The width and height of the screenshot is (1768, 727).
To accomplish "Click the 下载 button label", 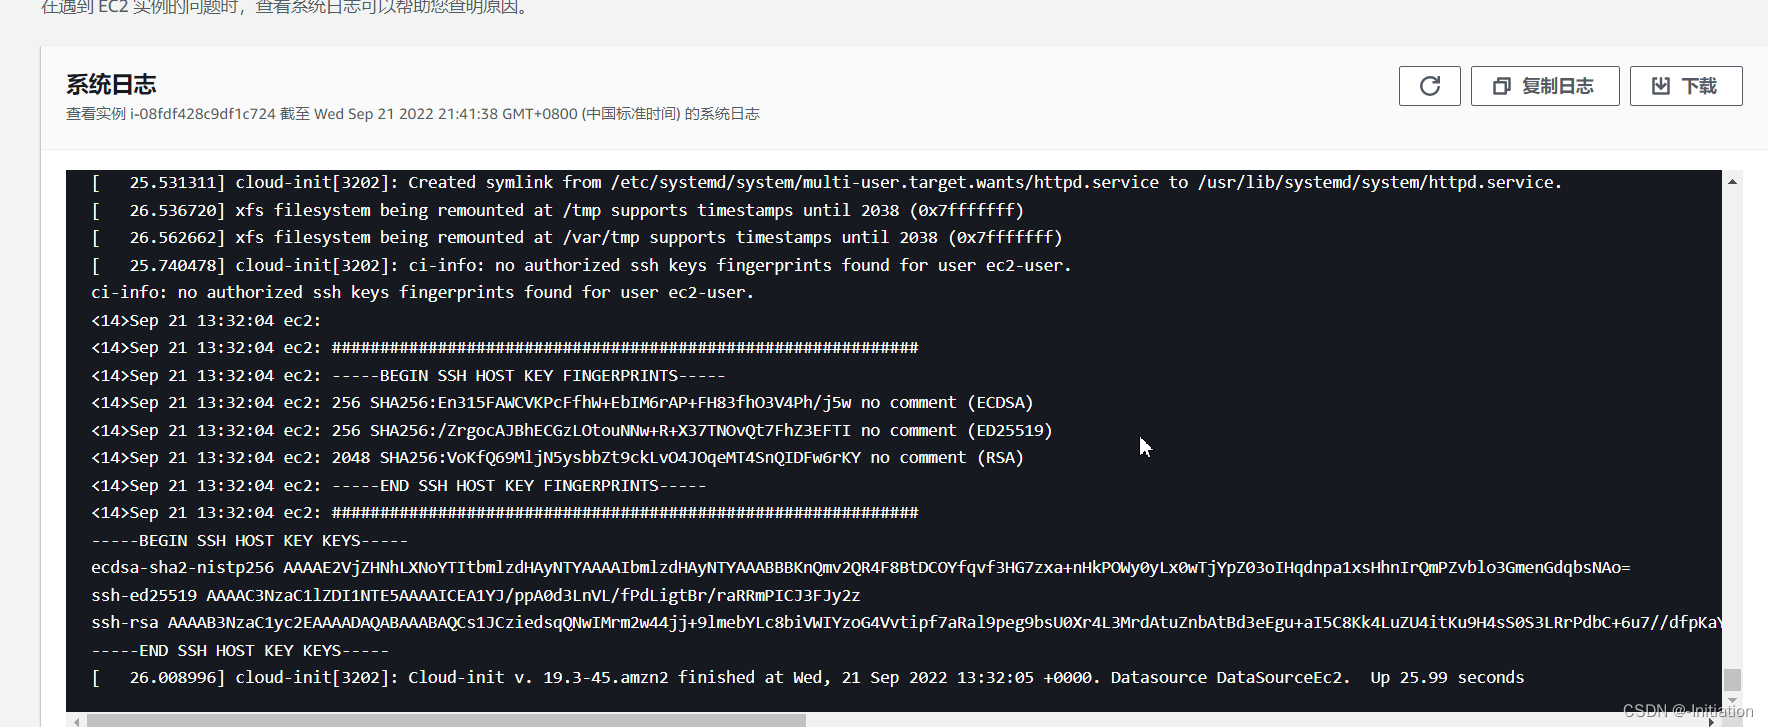I will (x=1699, y=86).
